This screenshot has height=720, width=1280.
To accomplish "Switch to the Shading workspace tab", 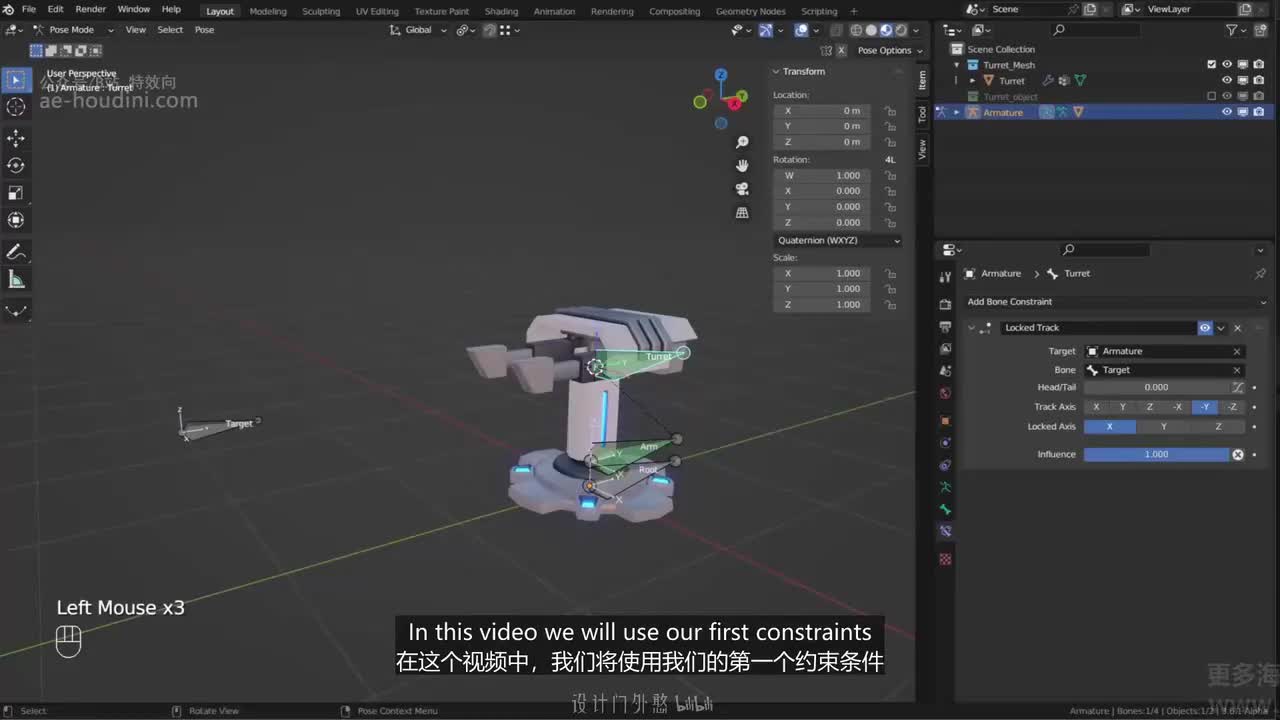I will click(501, 12).
